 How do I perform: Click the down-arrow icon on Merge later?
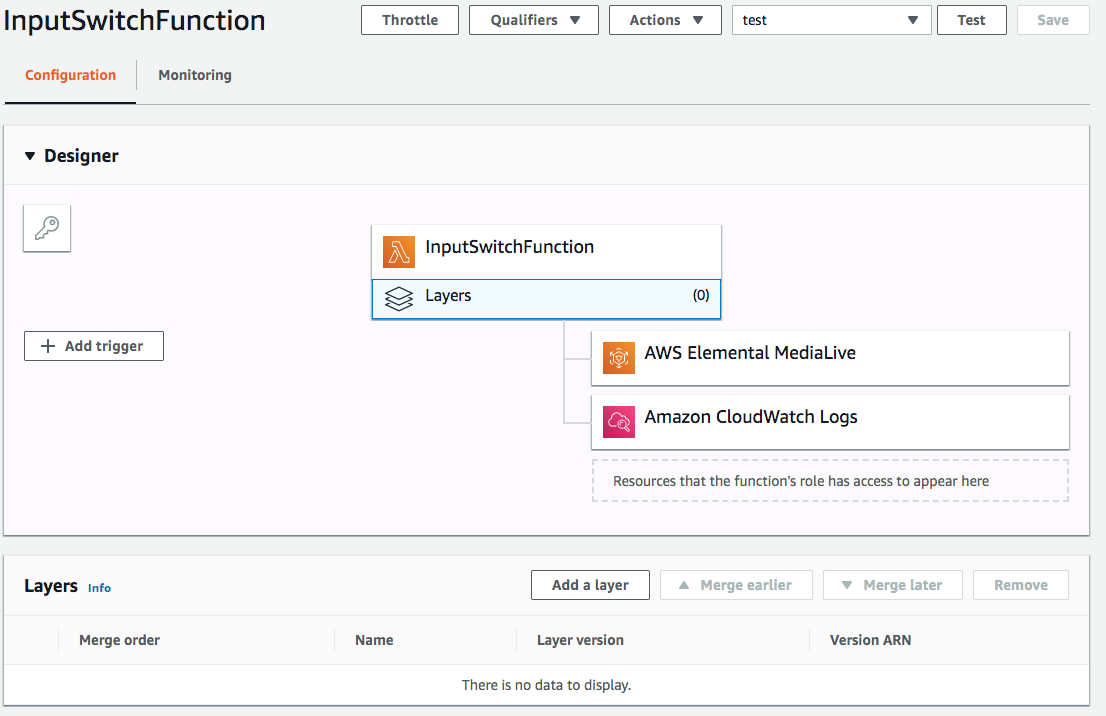click(847, 585)
